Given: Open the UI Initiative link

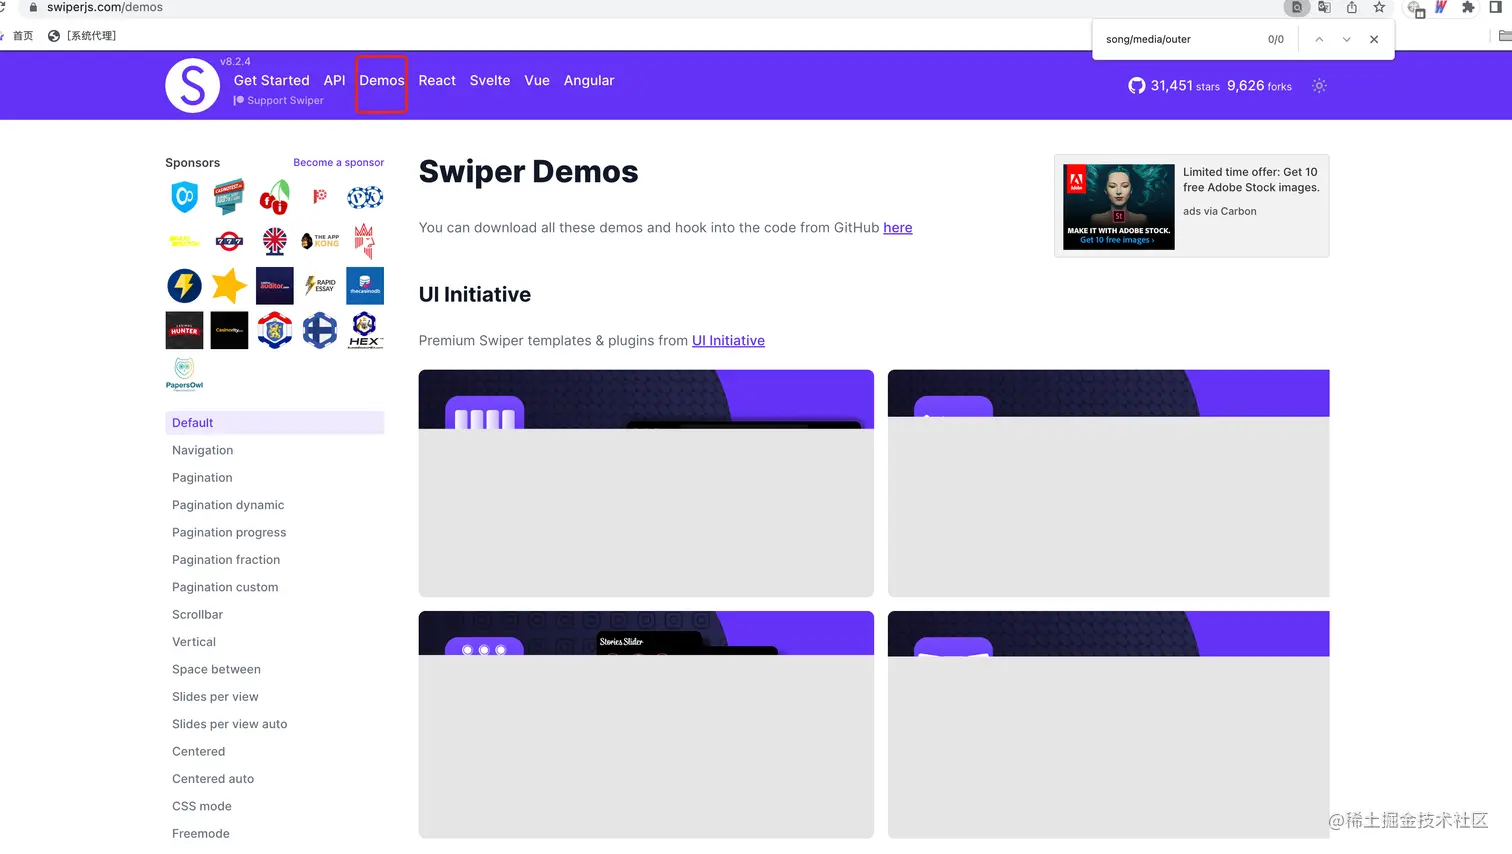Looking at the screenshot, I should (728, 341).
